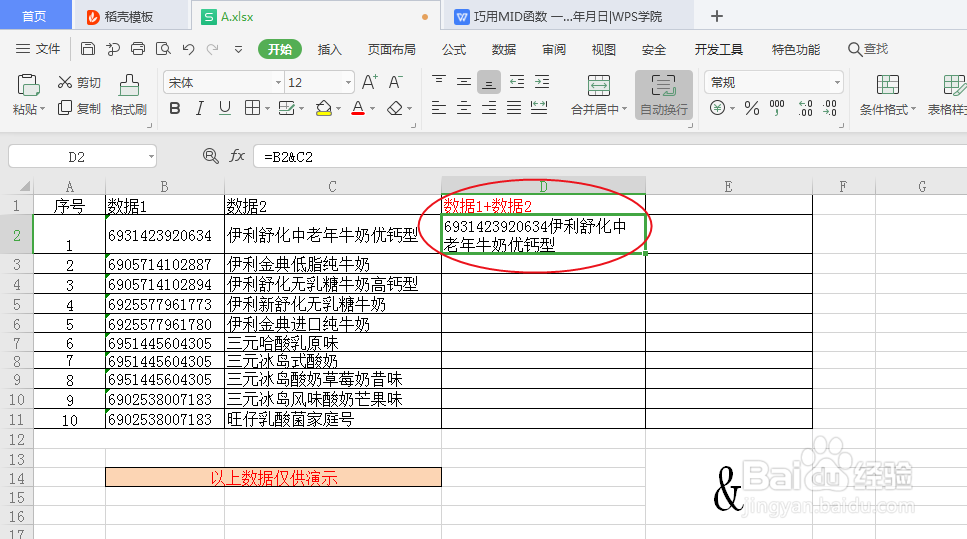Center text horizontally
The width and height of the screenshot is (967, 539).
click(x=464, y=109)
